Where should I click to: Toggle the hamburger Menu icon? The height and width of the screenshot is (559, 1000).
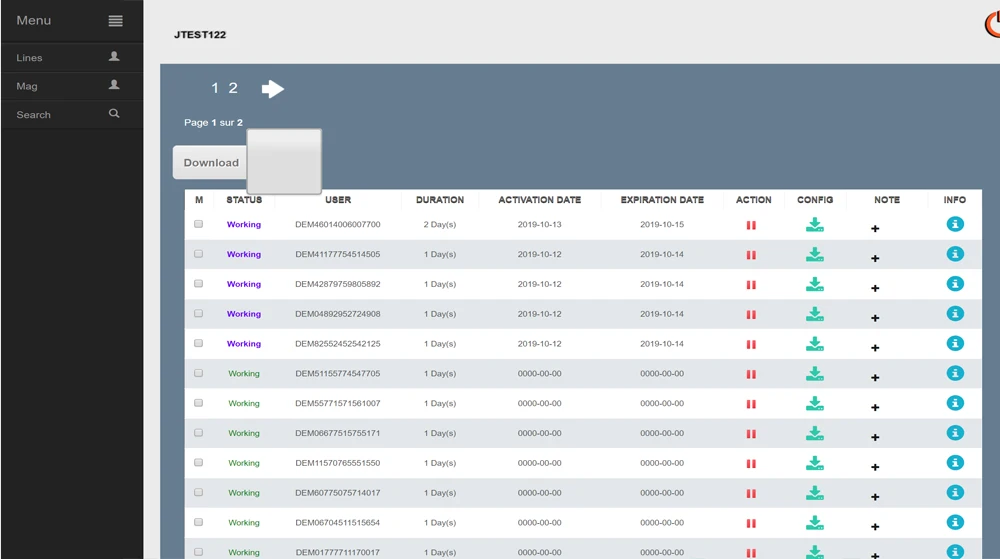115,21
